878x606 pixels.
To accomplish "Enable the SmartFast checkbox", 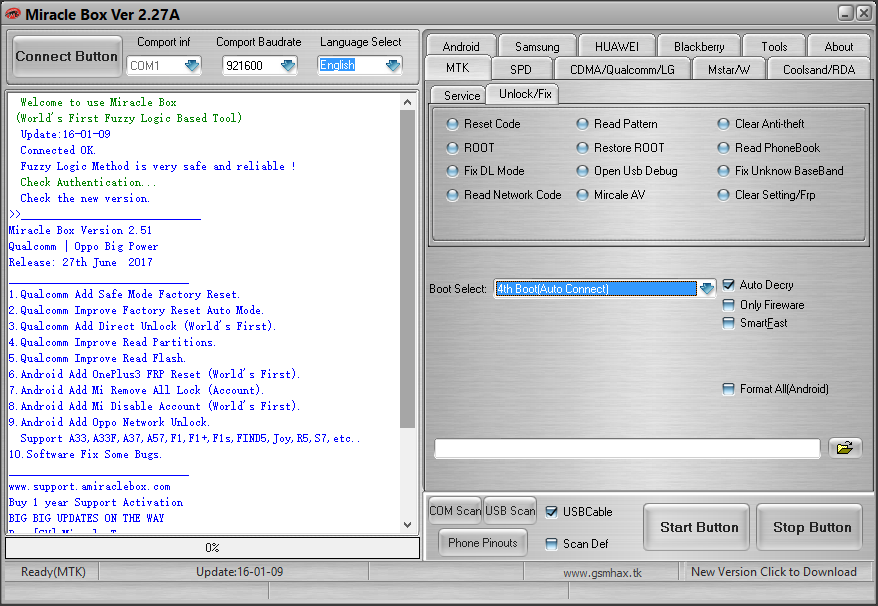I will 728,323.
